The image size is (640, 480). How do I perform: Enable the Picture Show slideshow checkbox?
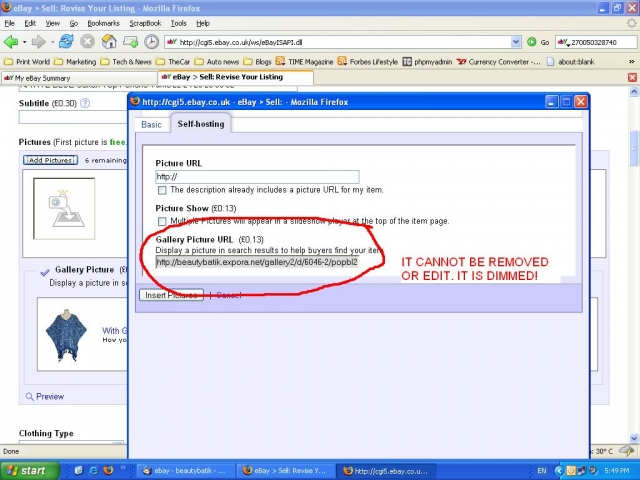click(x=162, y=221)
